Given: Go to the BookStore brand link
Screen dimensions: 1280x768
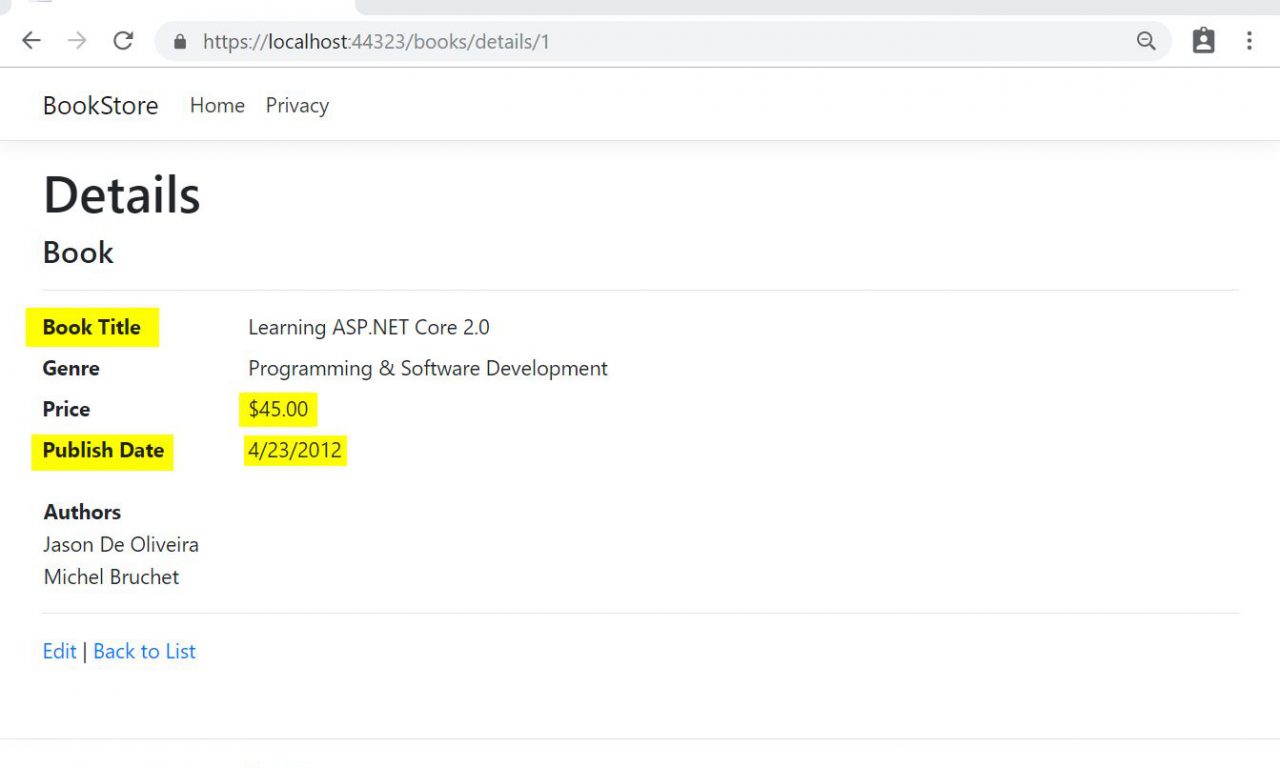Looking at the screenshot, I should coord(100,106).
